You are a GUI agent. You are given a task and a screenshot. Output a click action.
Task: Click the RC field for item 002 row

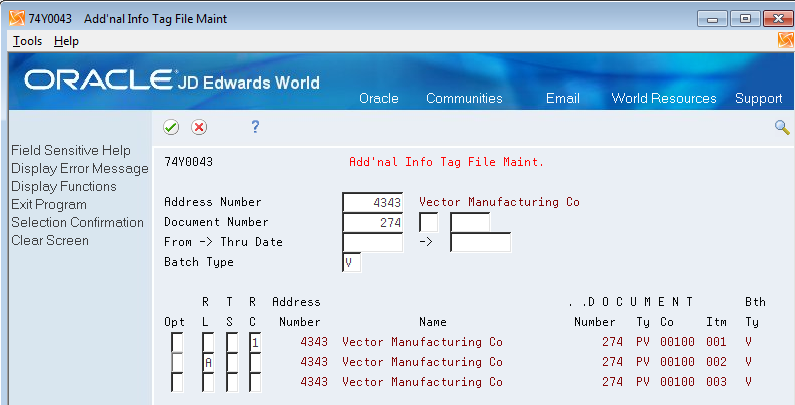pyautogui.click(x=255, y=362)
